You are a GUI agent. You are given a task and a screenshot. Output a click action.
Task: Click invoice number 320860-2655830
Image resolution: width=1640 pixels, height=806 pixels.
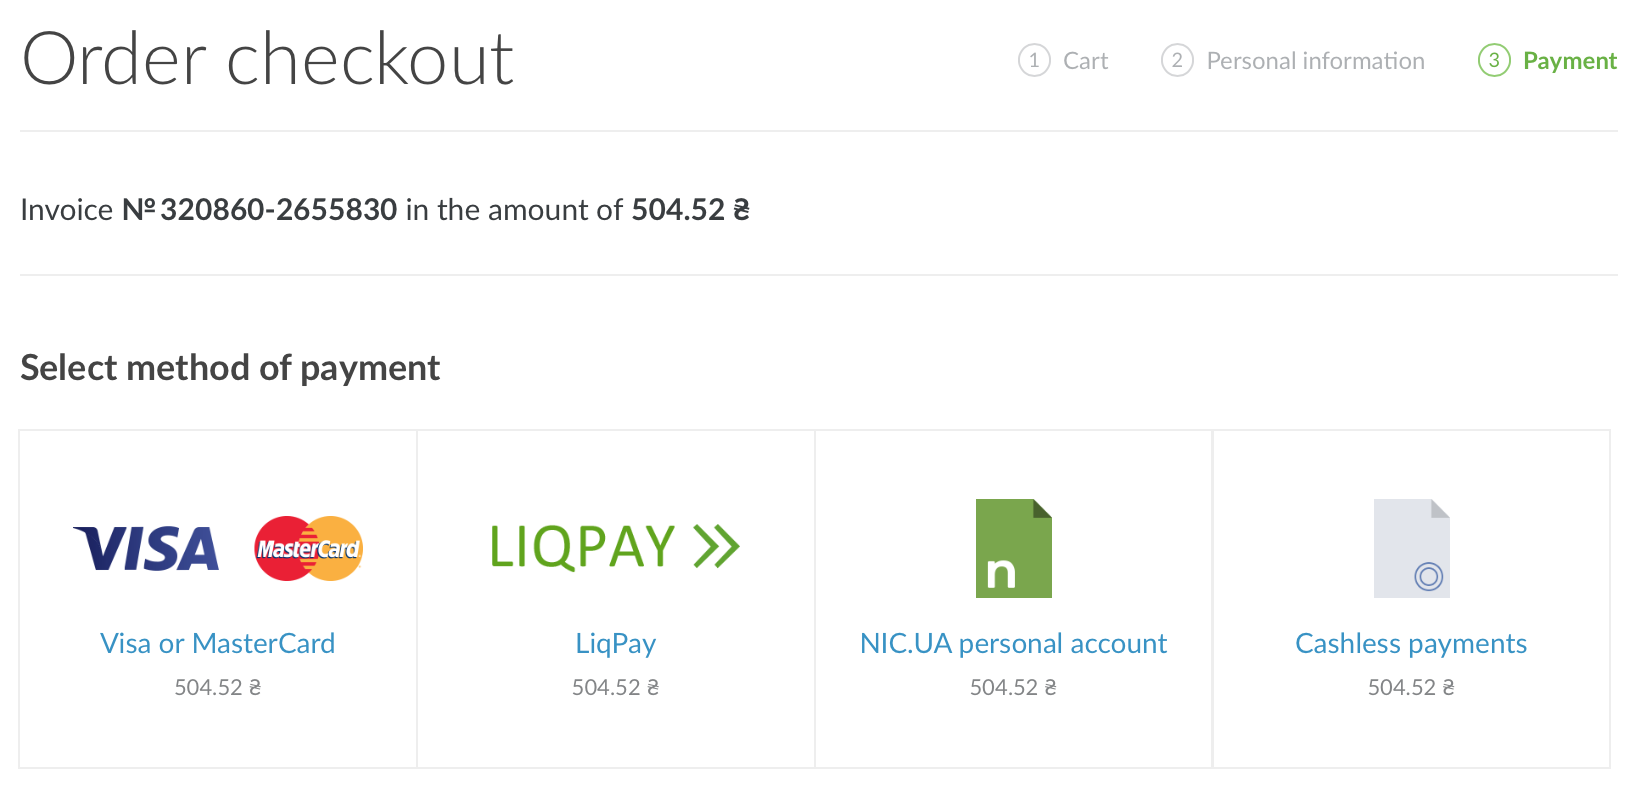pos(278,210)
